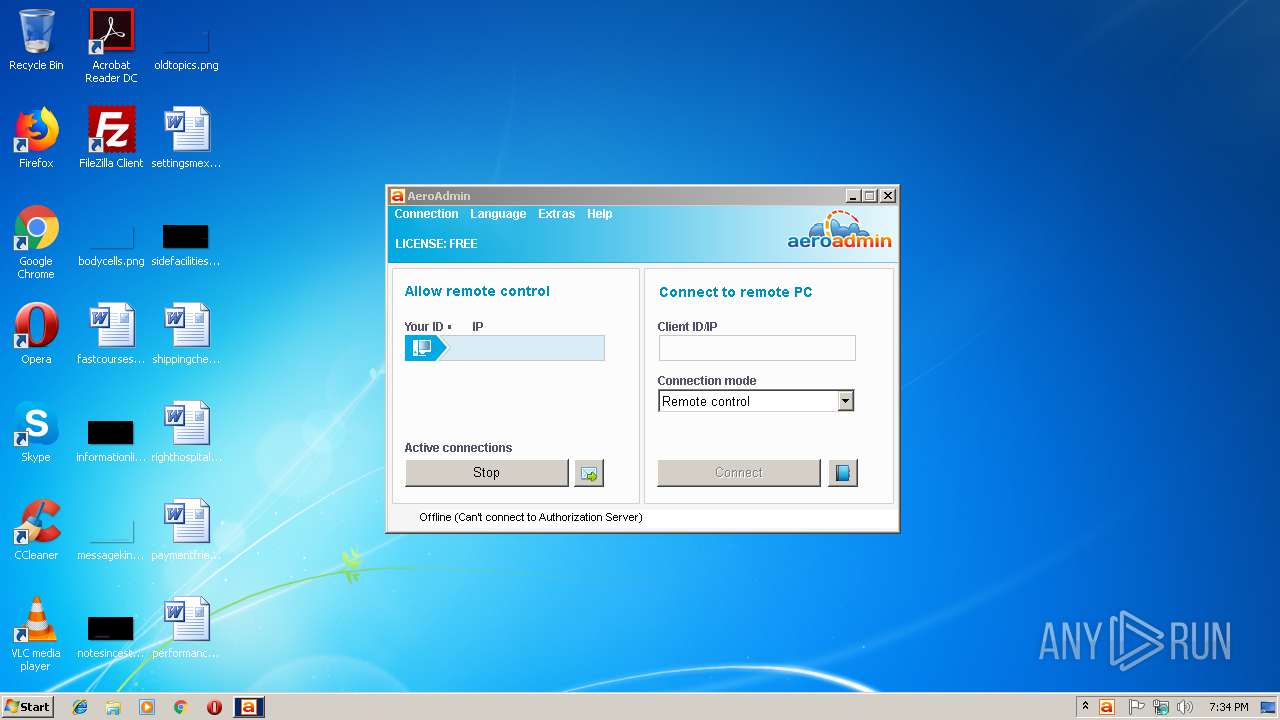
Task: Open FileZilla Client shortcut
Action: click(x=111, y=138)
